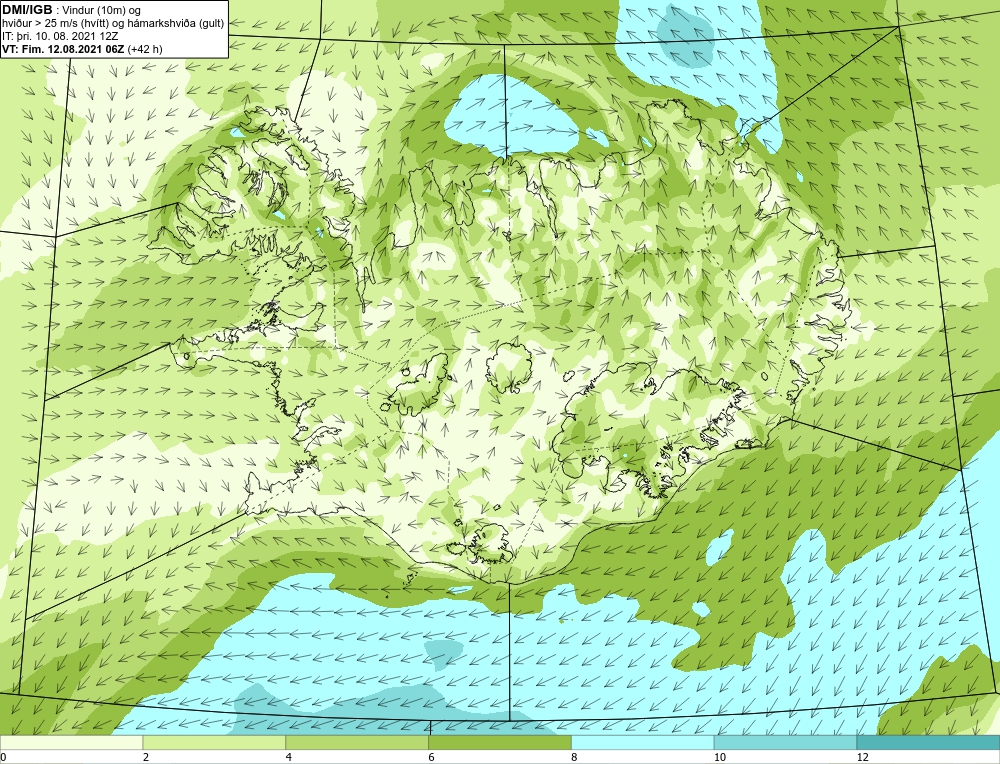Click the dark teal legend swatch above 12
This screenshot has height=764, width=1000.
929,742
